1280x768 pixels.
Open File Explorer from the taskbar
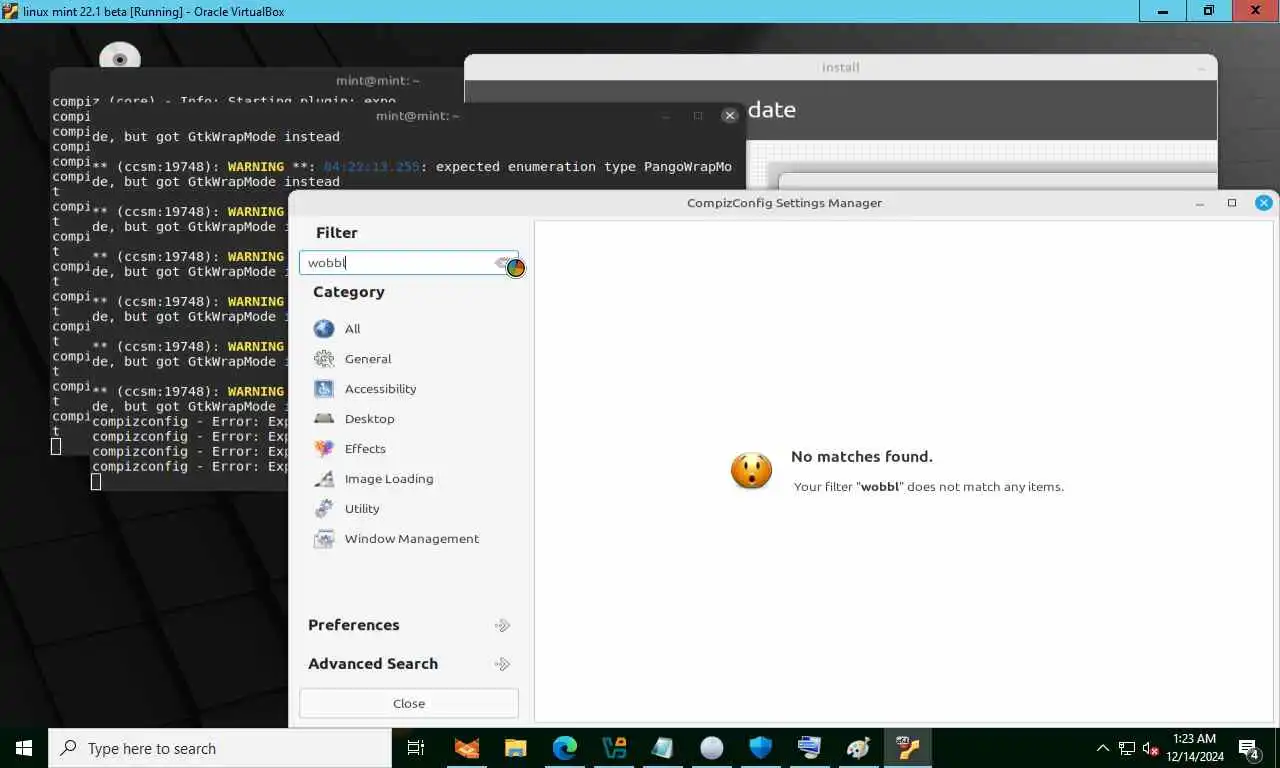point(516,748)
